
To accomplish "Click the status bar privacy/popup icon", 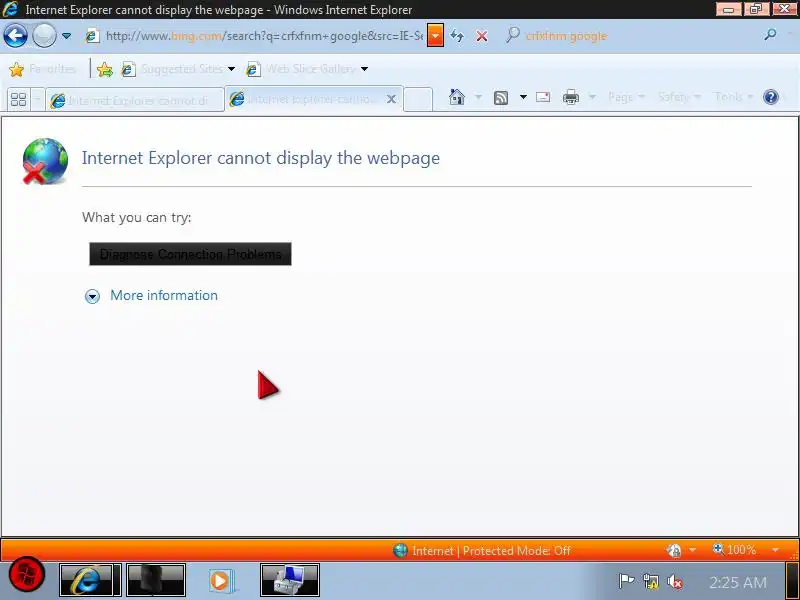I will [674, 550].
